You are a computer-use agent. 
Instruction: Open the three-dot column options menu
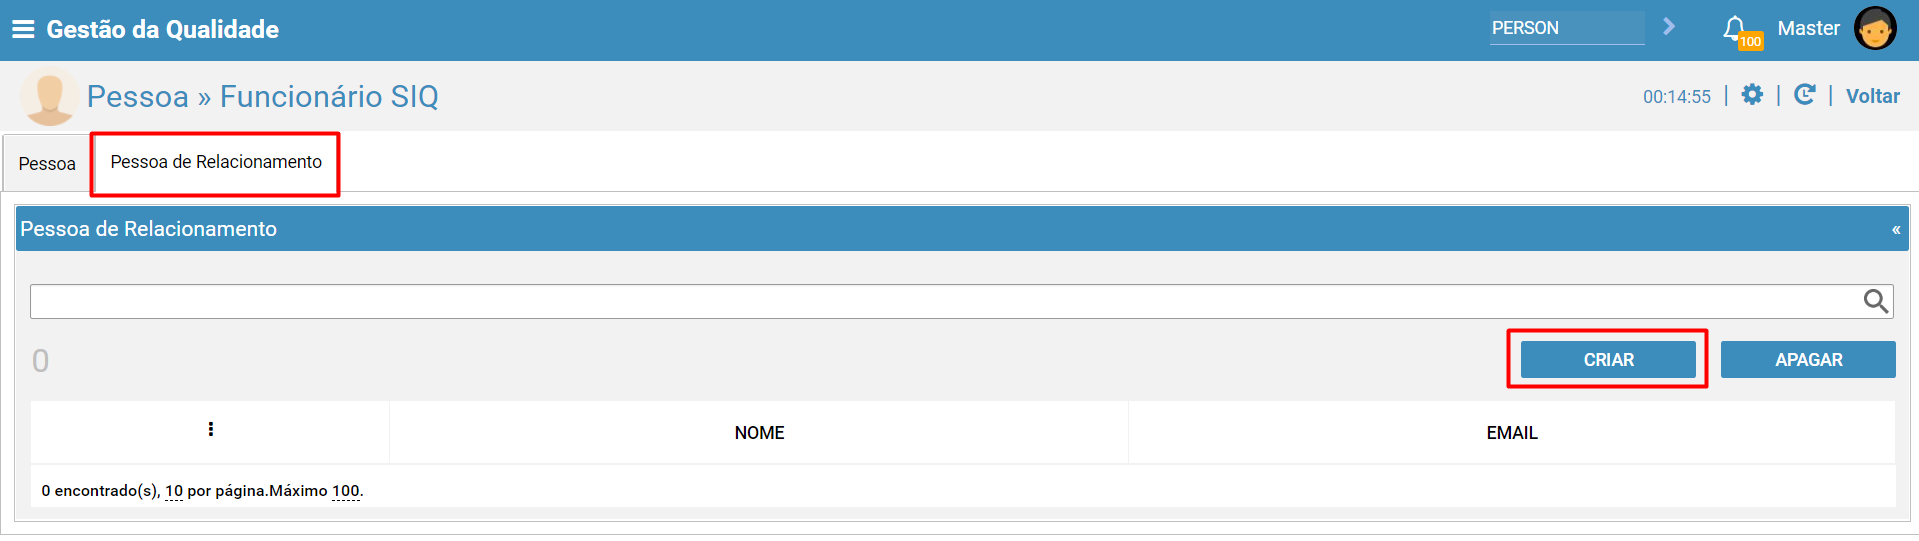pos(210,429)
